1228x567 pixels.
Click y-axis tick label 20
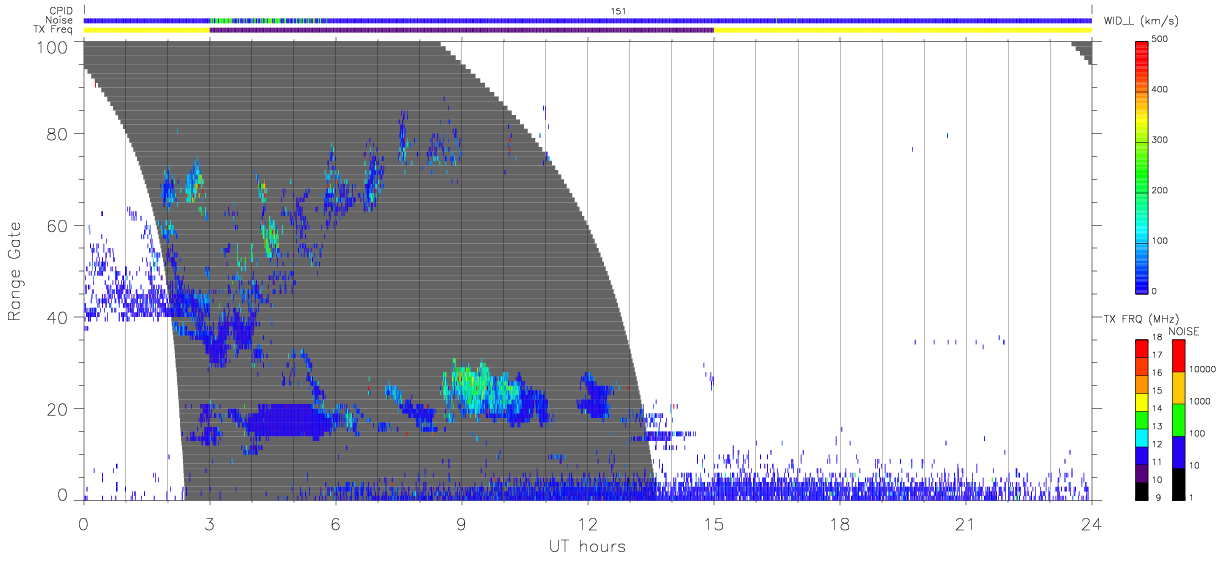[x=57, y=410]
